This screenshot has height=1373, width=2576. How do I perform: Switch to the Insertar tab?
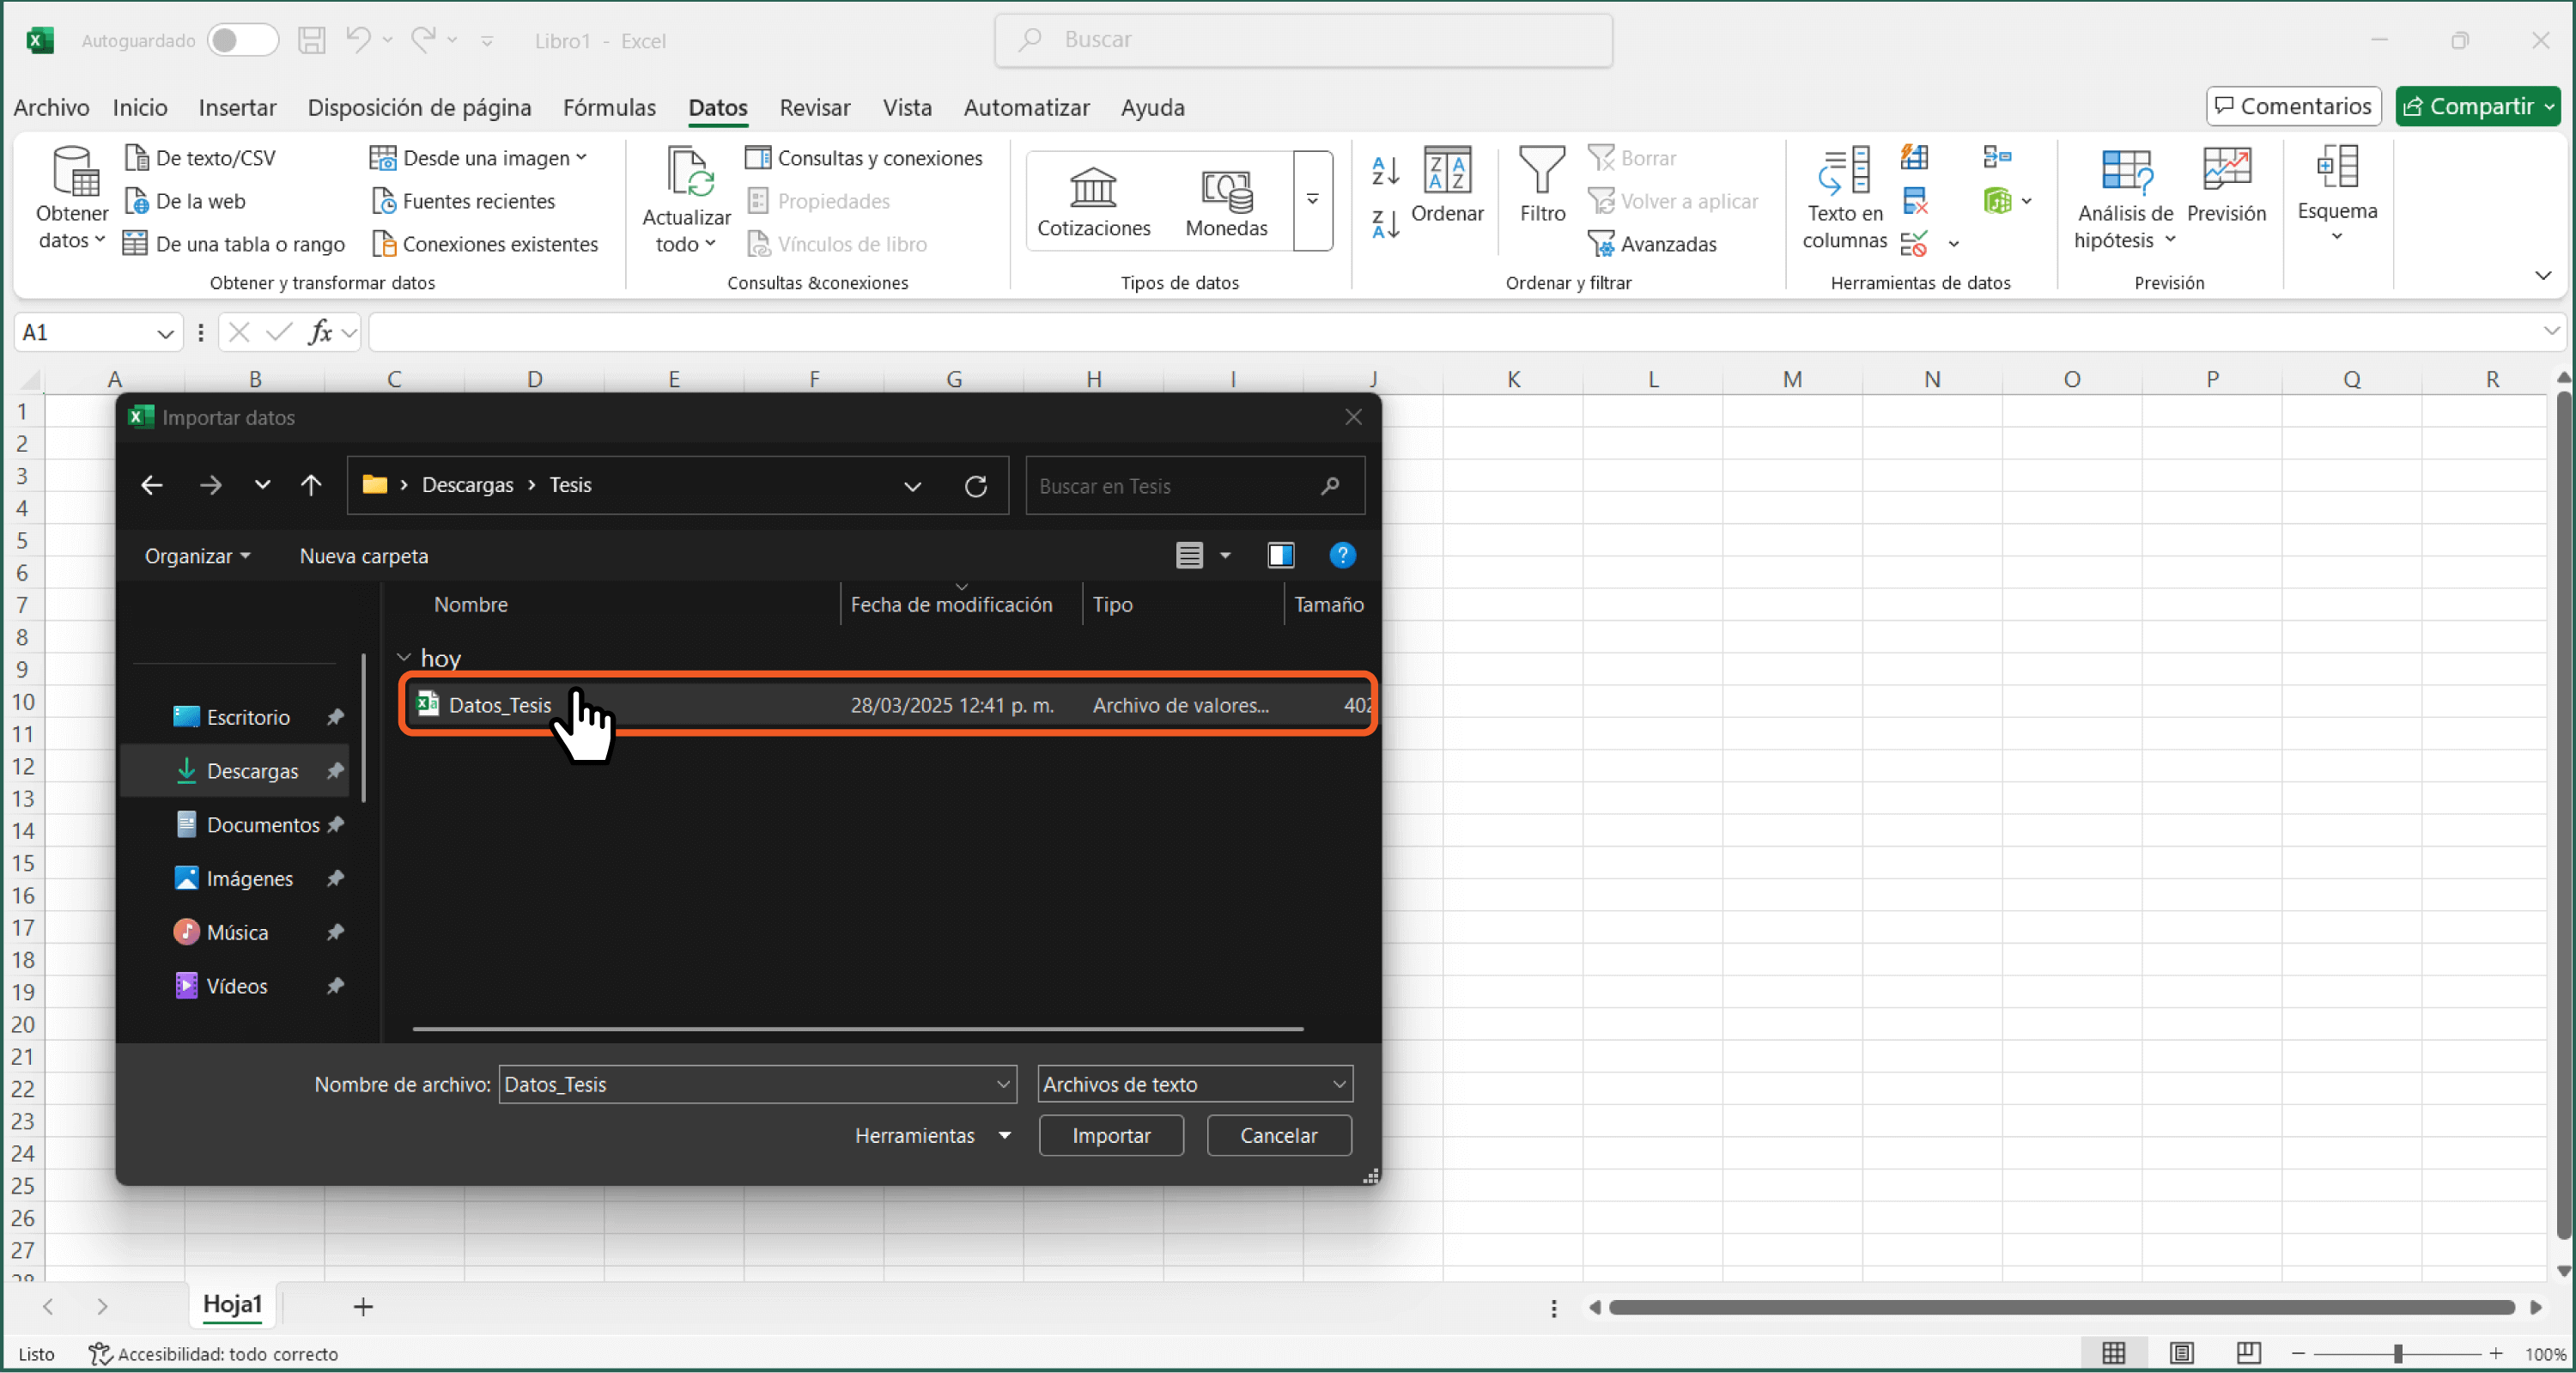click(x=237, y=107)
